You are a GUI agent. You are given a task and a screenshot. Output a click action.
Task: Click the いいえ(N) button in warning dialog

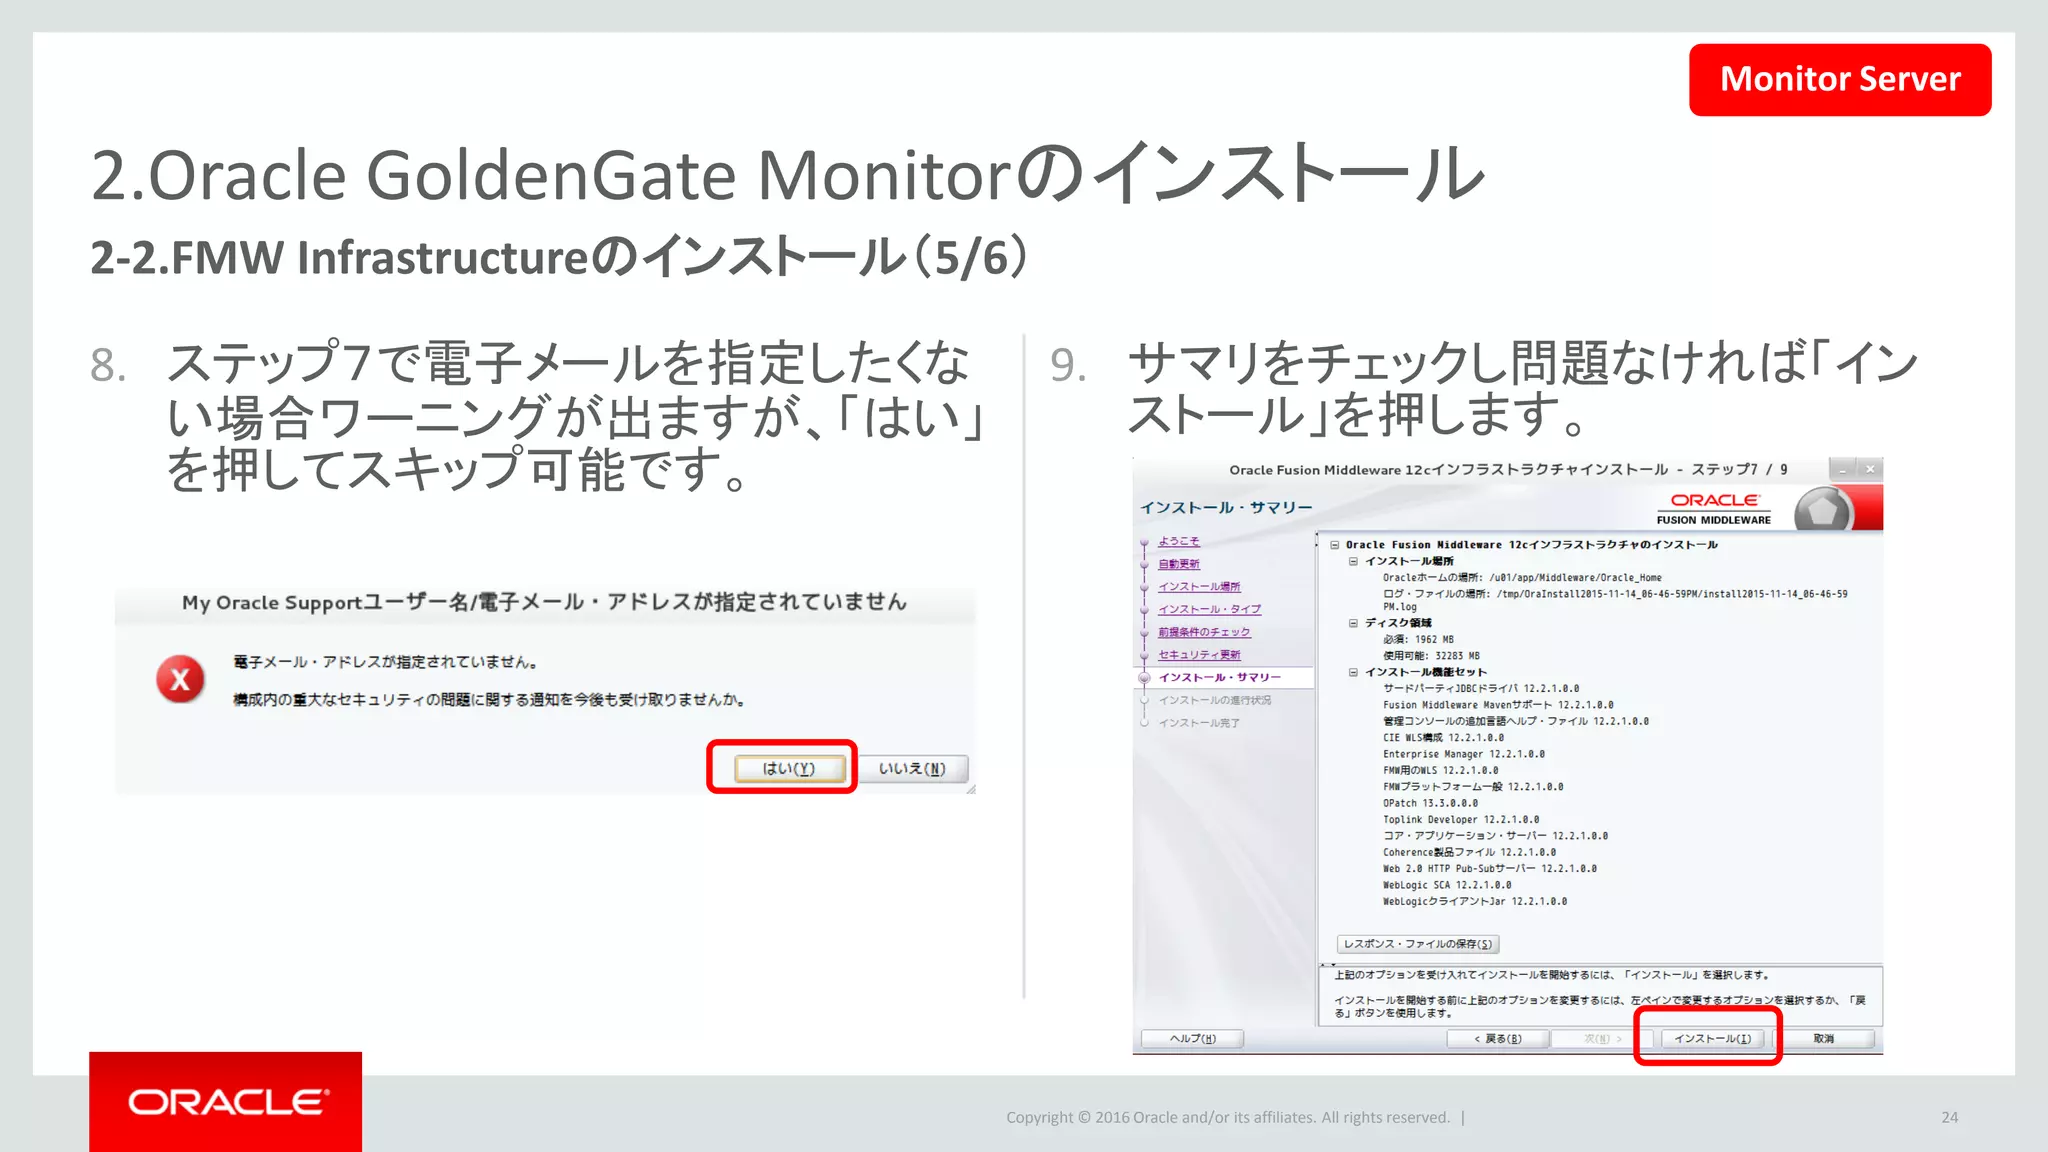[912, 768]
